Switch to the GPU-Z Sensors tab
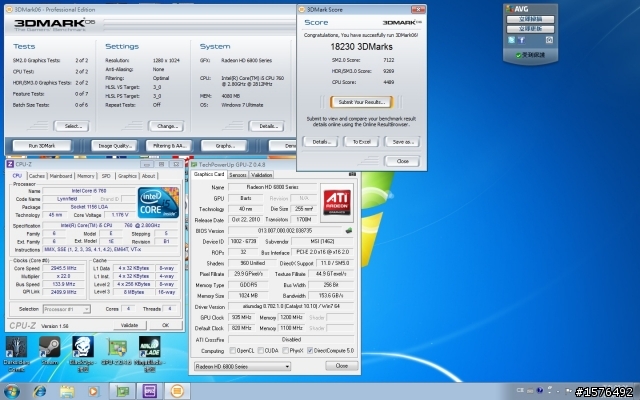Viewport: 640px width, 400px height. tap(238, 175)
